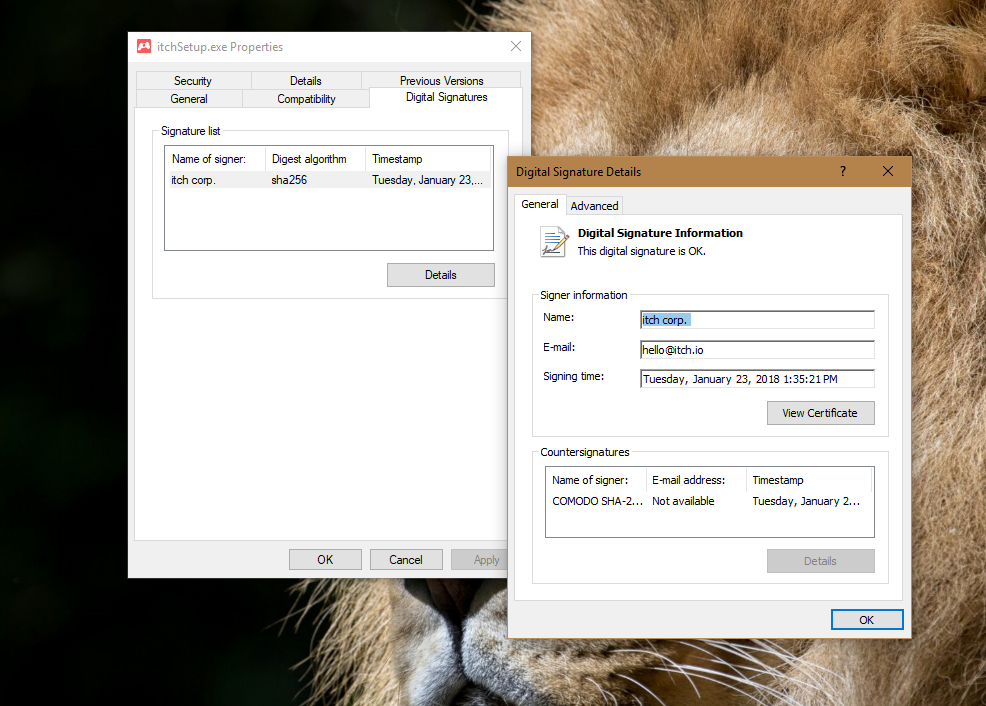The width and height of the screenshot is (986, 706).
Task: Close the Digital Signature Details dialog
Action: [x=888, y=171]
